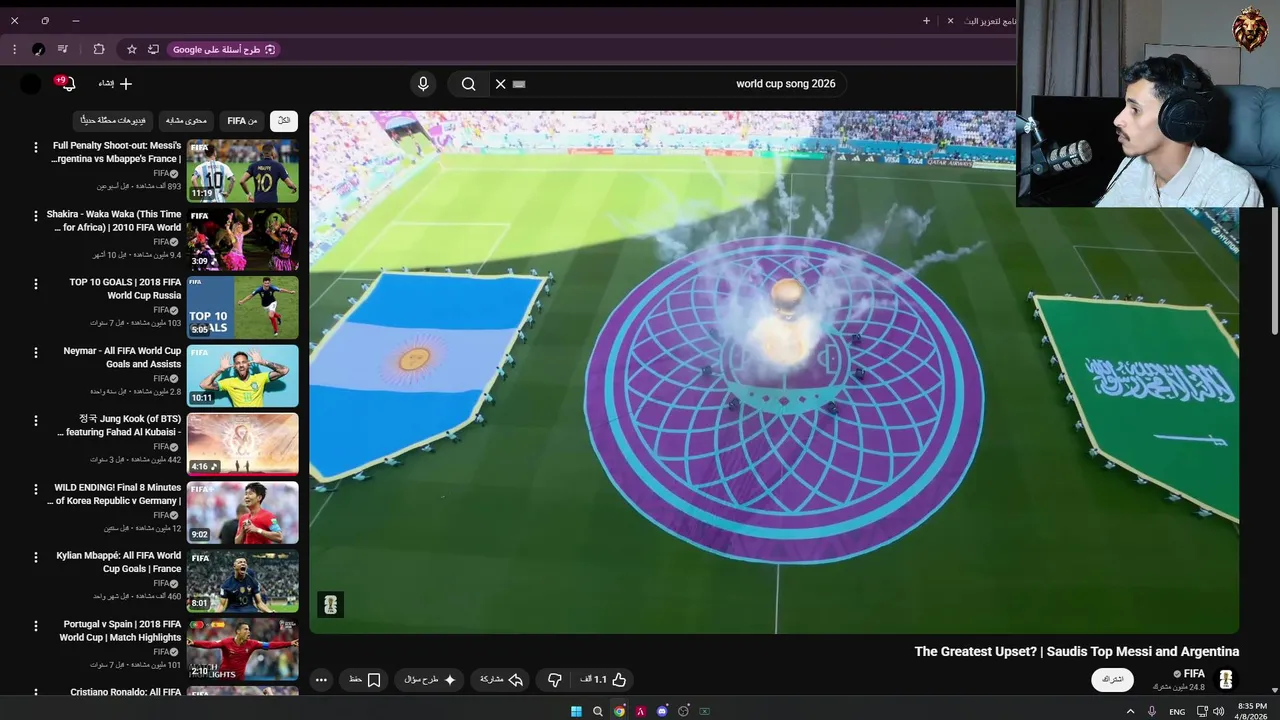Open the YouTube notifications bell
Viewport: 1280px width, 720px height.
click(68, 84)
